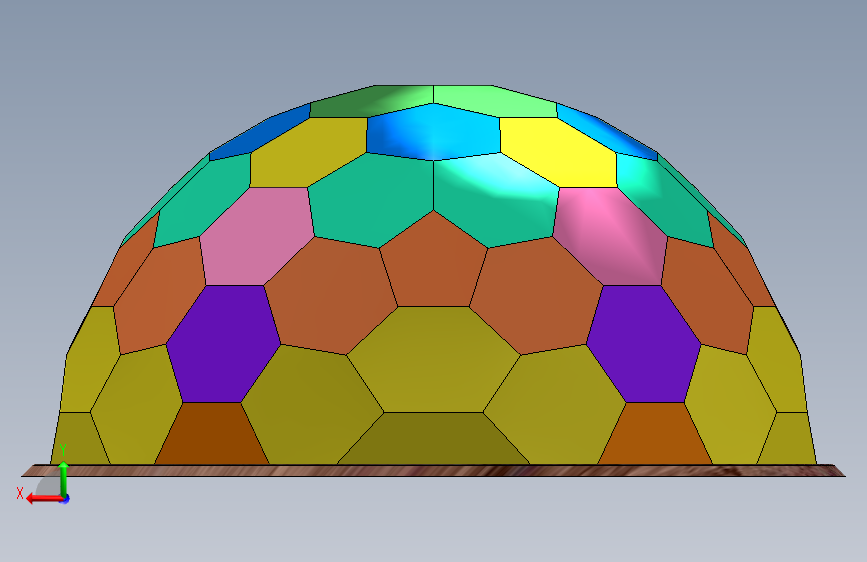This screenshot has width=867, height=562.
Task: Select the central brown pentagon face
Action: click(x=434, y=263)
